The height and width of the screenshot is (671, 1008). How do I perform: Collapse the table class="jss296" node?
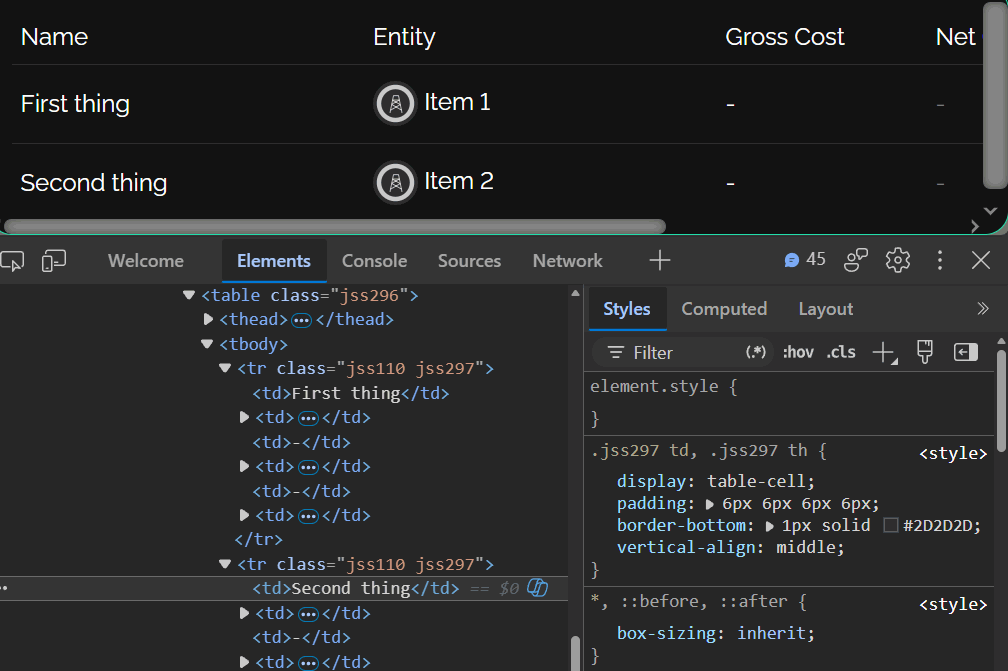click(x=188, y=295)
